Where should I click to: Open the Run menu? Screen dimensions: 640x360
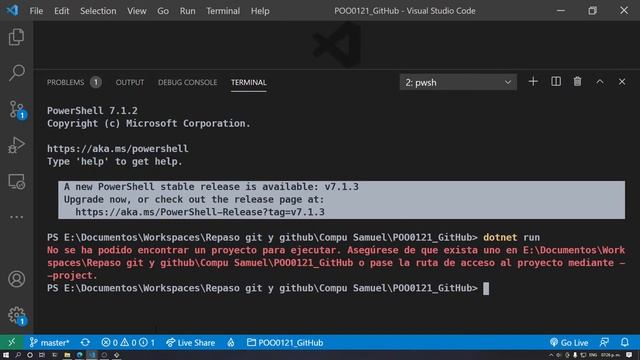point(187,11)
